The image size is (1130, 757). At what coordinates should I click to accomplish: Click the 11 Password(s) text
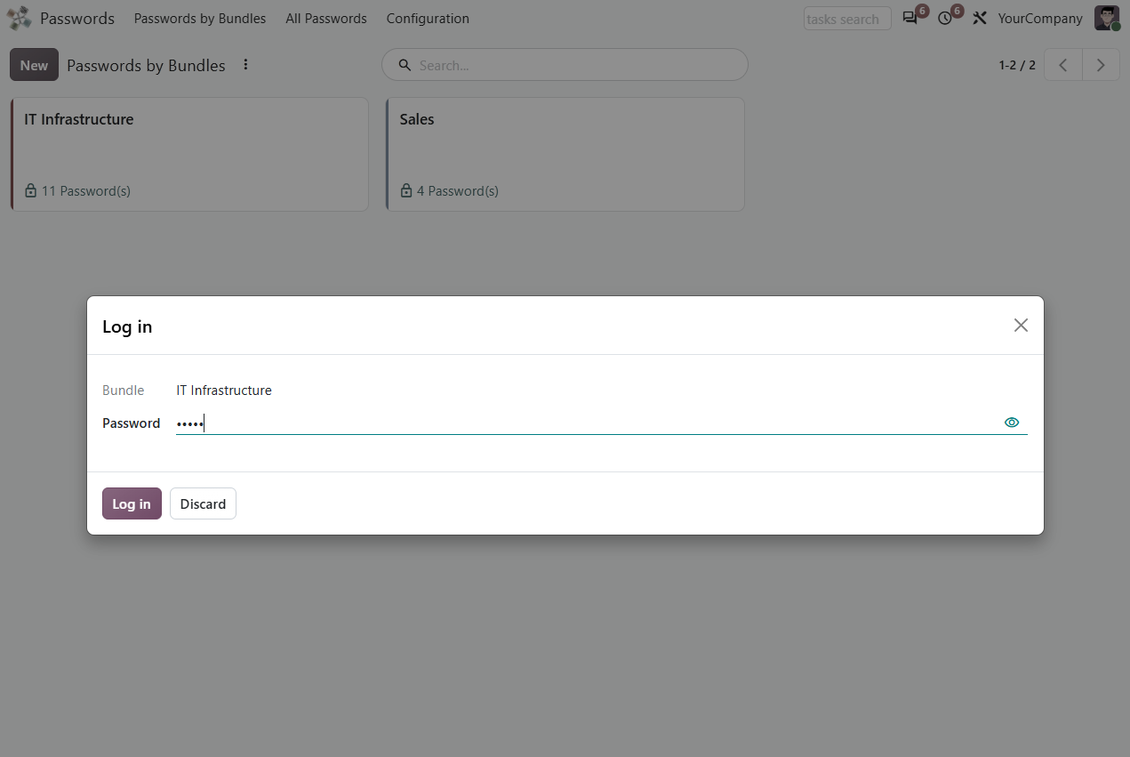tap(86, 191)
